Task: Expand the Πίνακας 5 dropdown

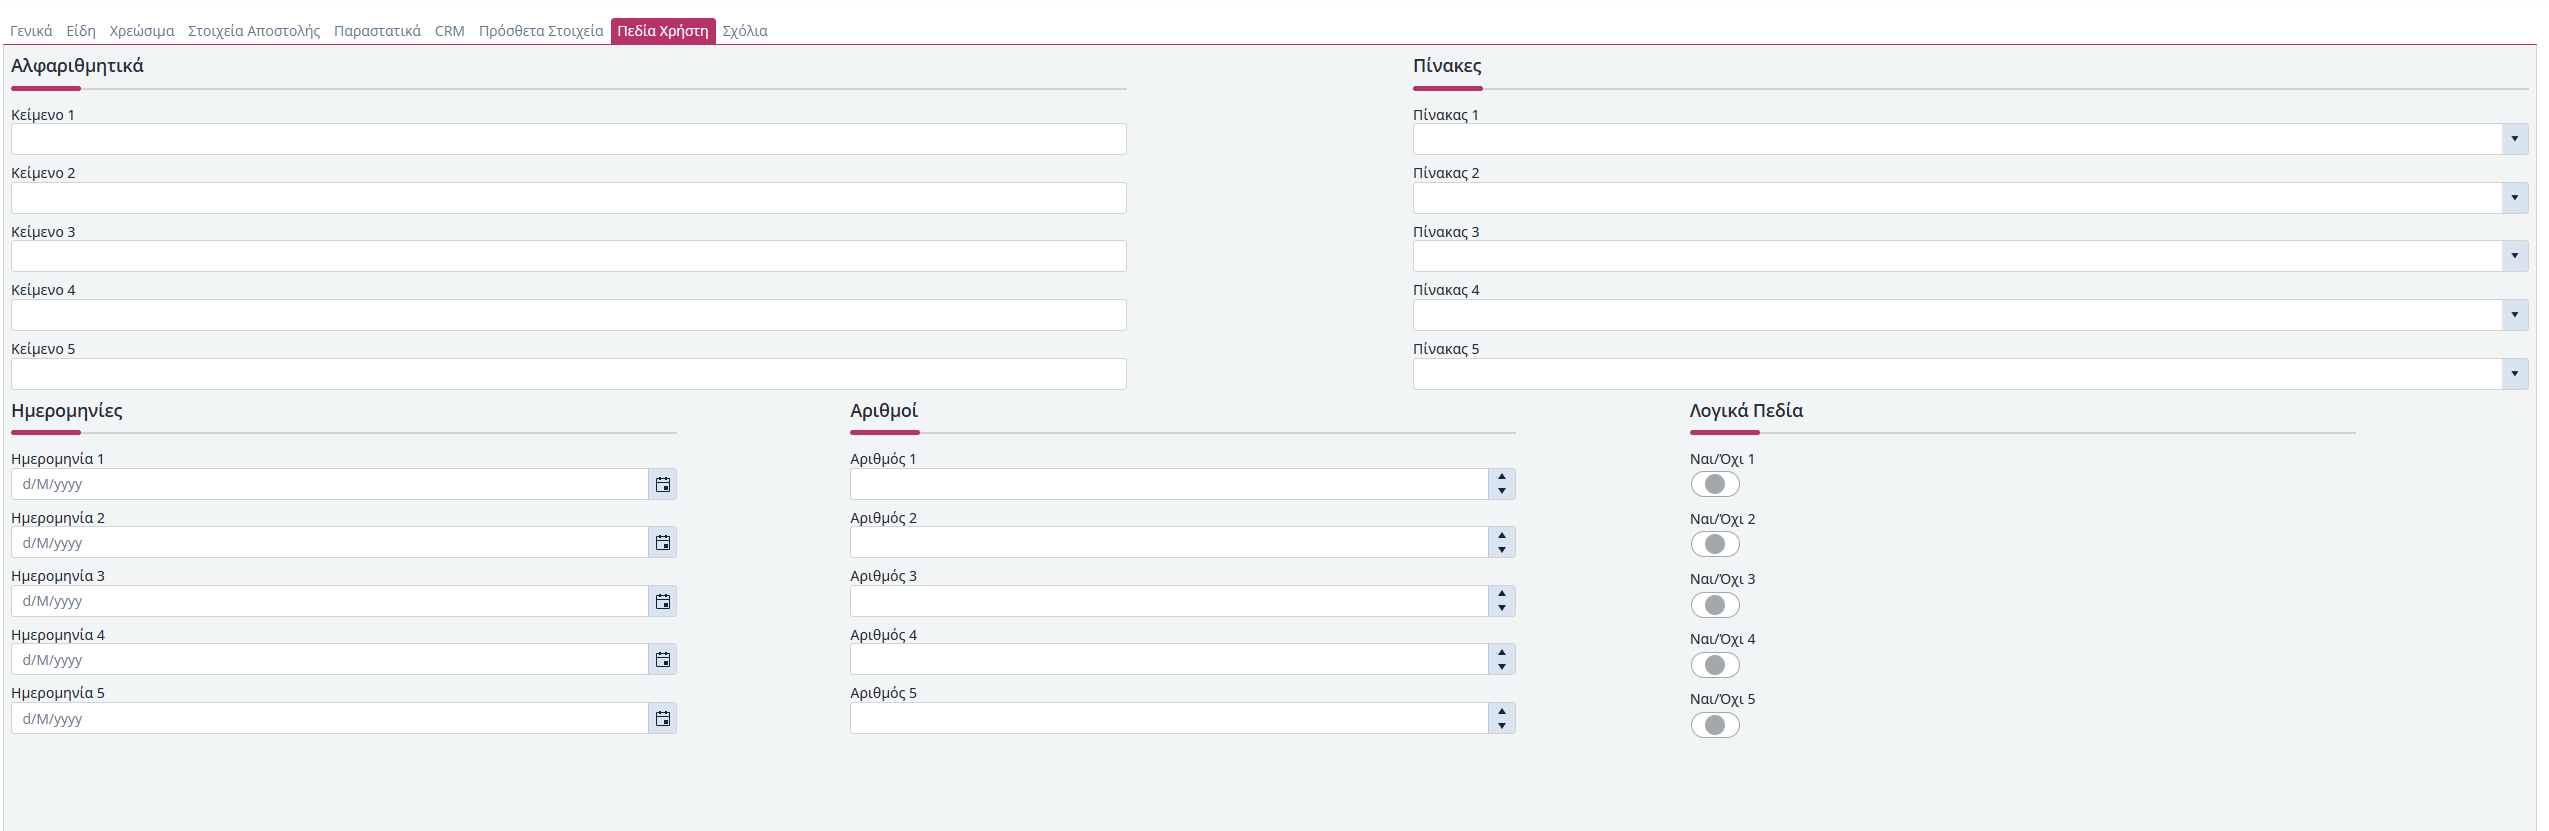Action: click(2513, 374)
